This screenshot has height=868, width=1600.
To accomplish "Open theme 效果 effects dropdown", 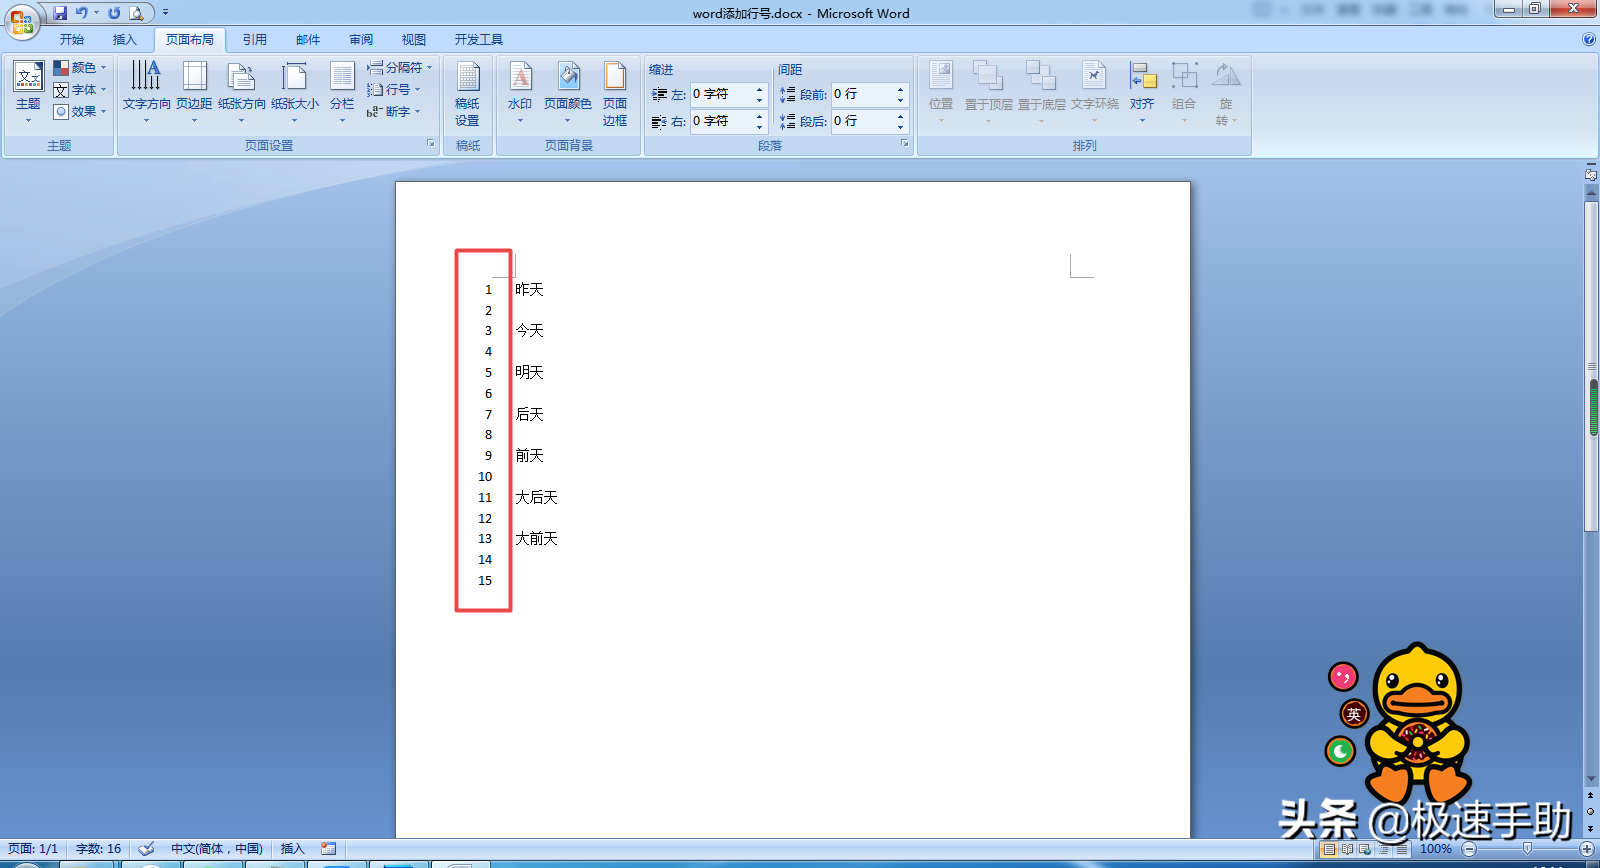I will [x=80, y=112].
